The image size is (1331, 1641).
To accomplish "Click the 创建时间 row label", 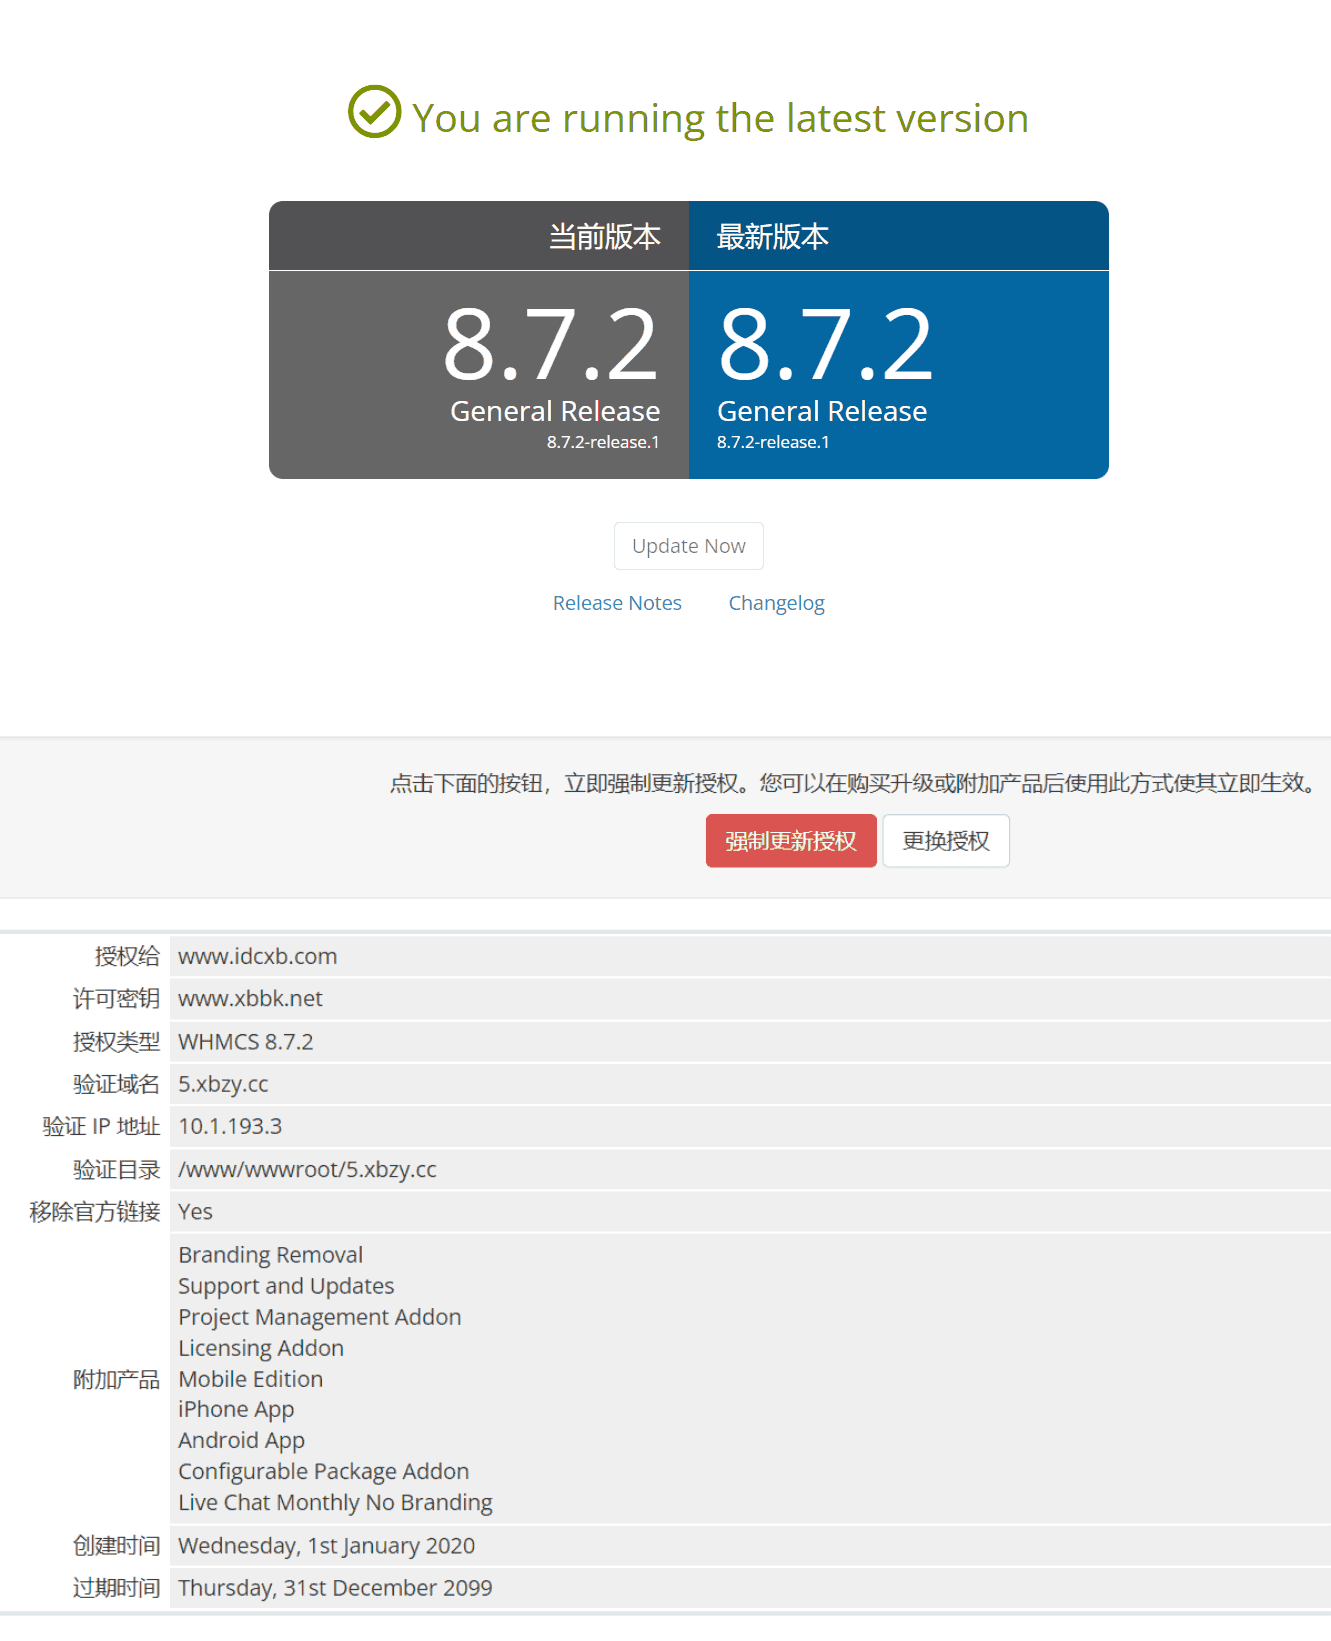I will coord(116,1546).
